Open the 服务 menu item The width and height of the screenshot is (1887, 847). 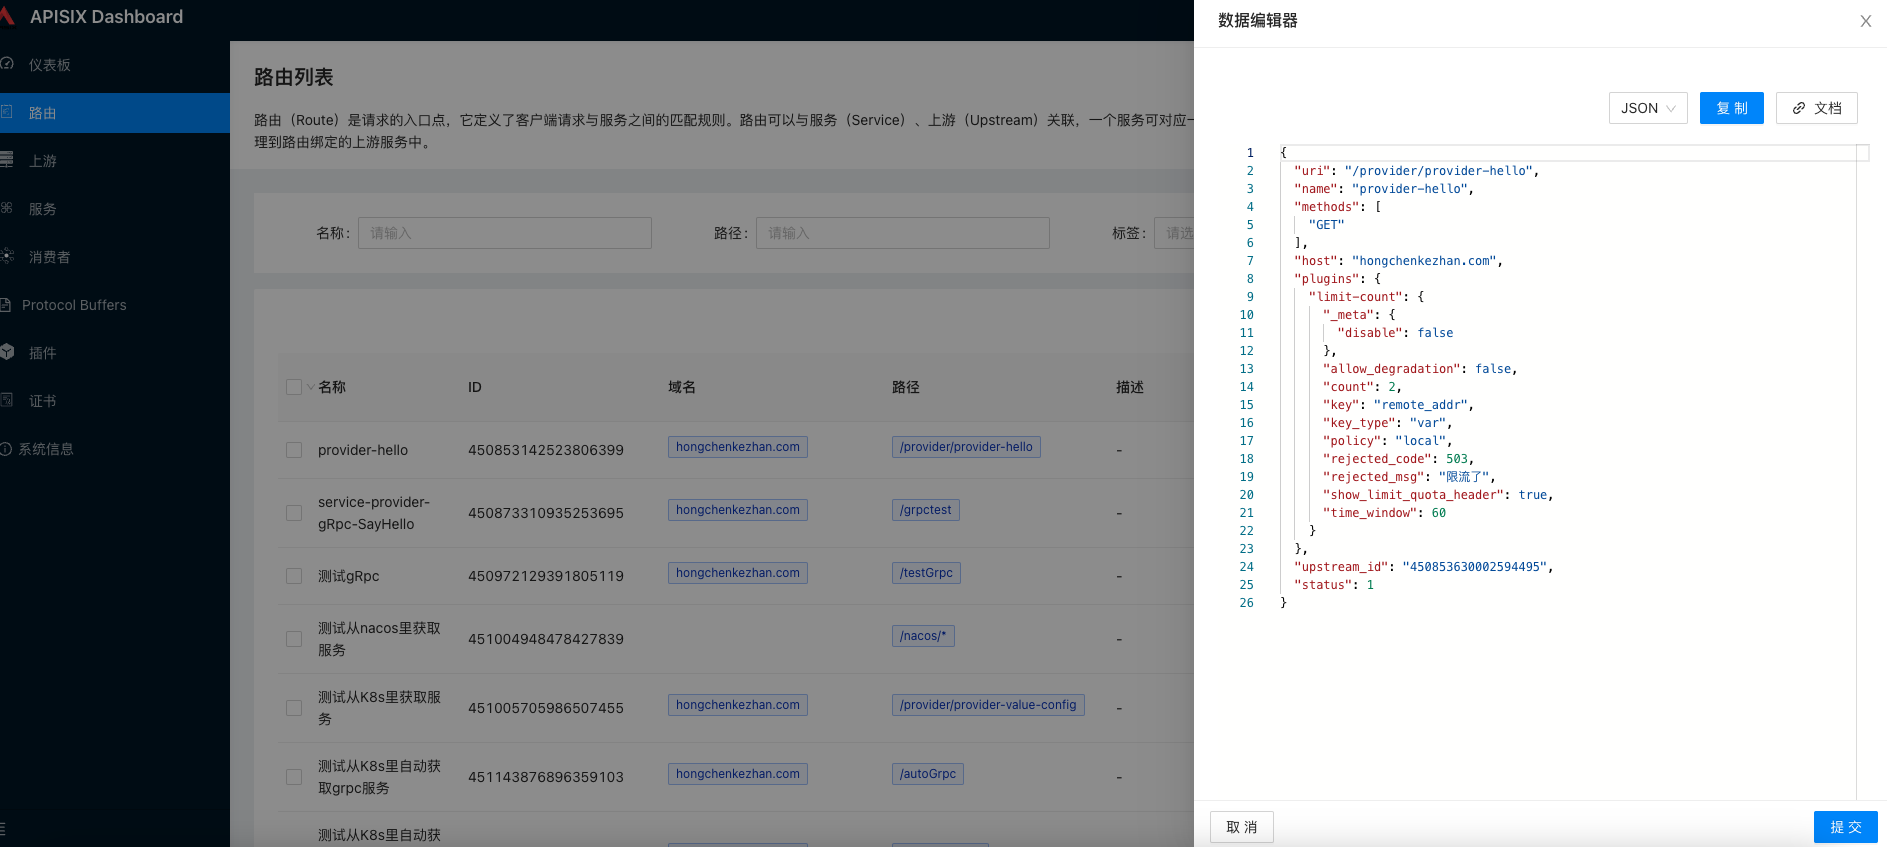click(115, 209)
